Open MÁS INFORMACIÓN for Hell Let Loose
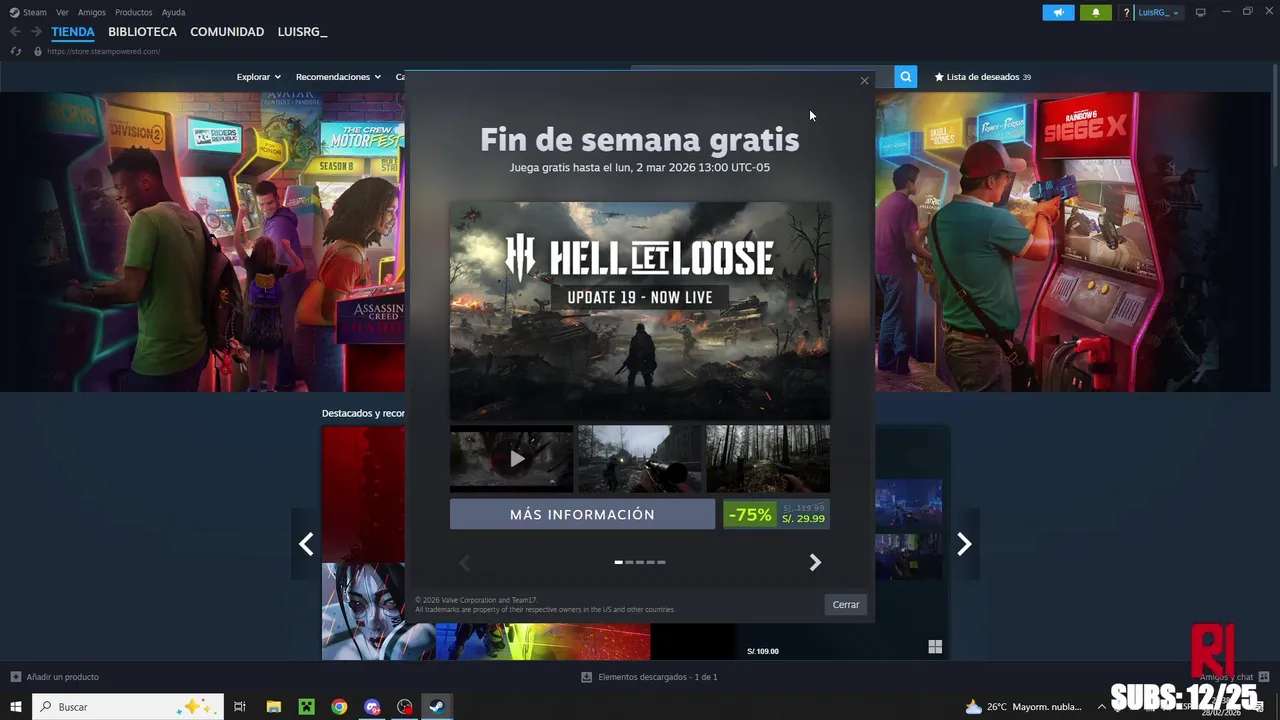1280x720 pixels. (x=582, y=514)
